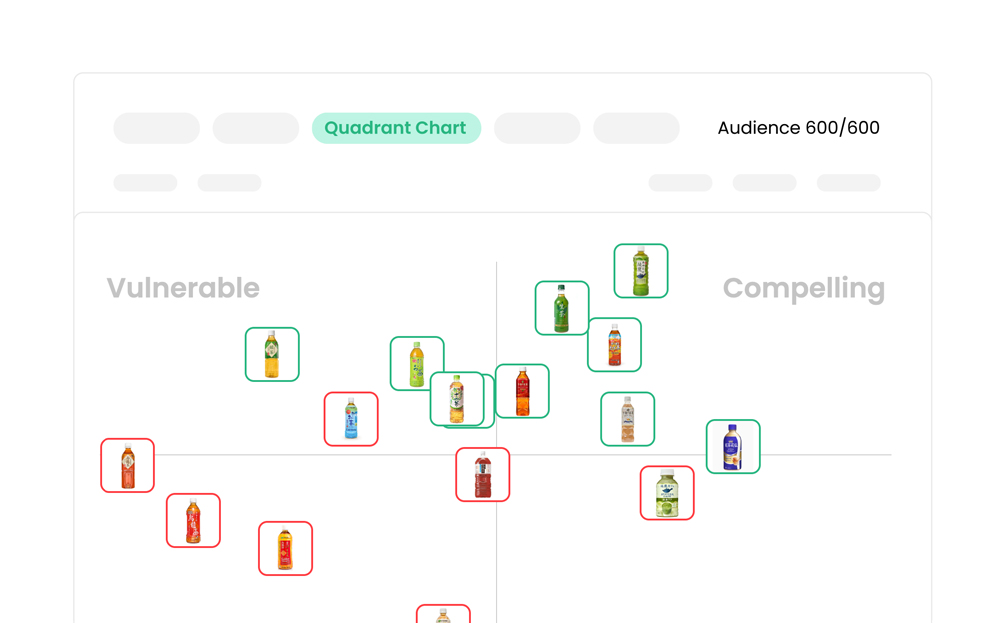Click the yellow tea bottle below Vulnerable label
Screen dimensions: 1000x623
272,354
